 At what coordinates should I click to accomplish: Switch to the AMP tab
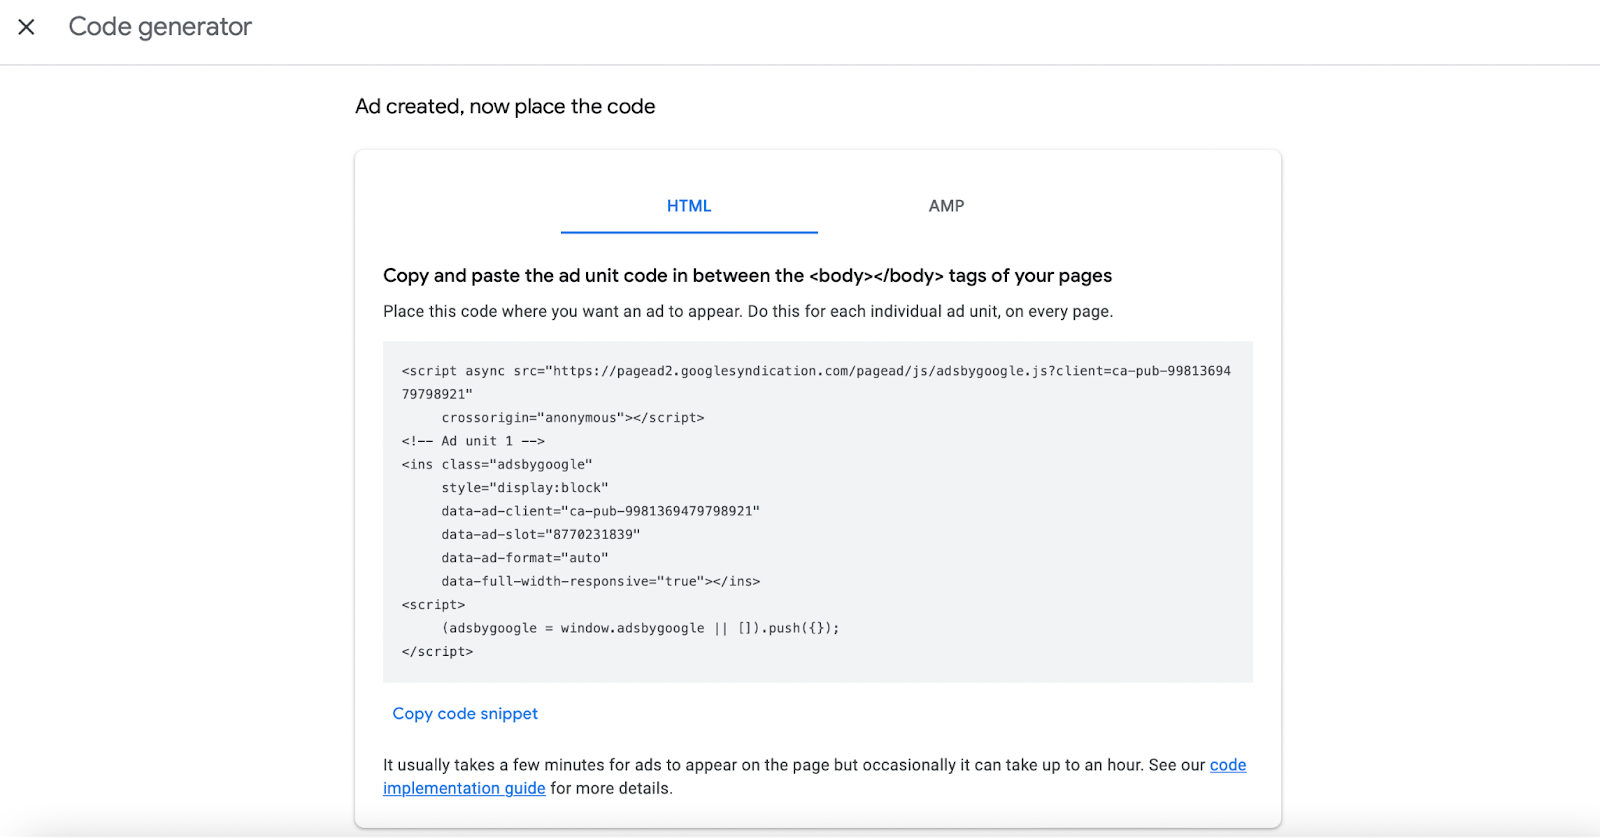946,206
